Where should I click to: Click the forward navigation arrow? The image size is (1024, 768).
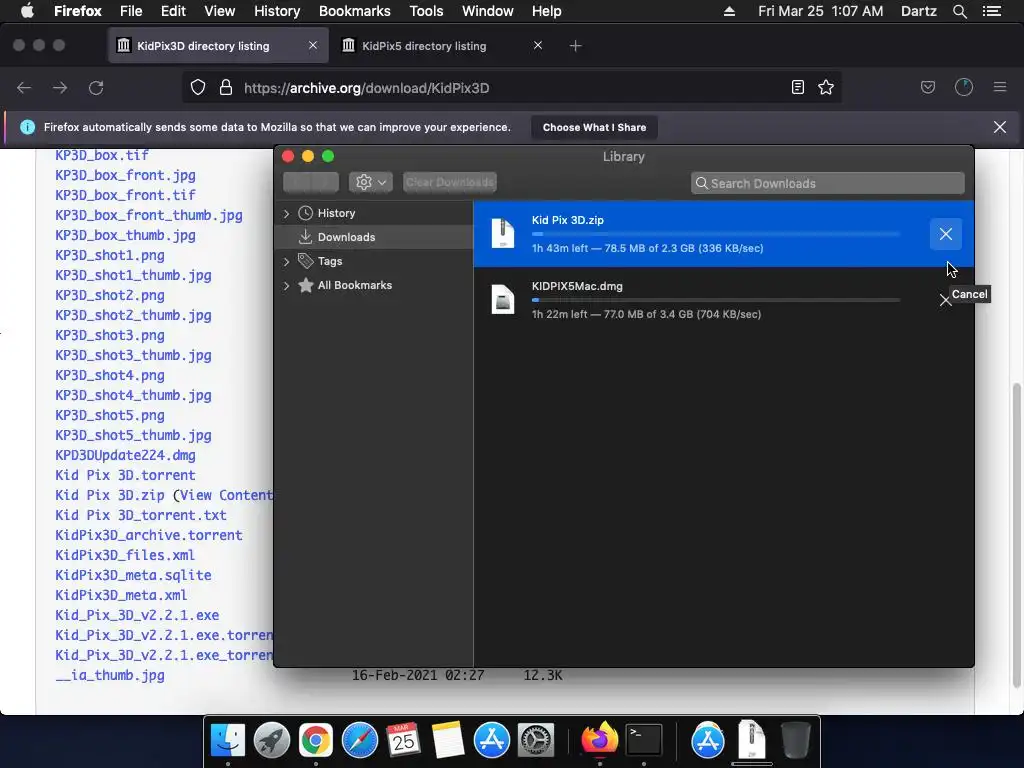60,88
